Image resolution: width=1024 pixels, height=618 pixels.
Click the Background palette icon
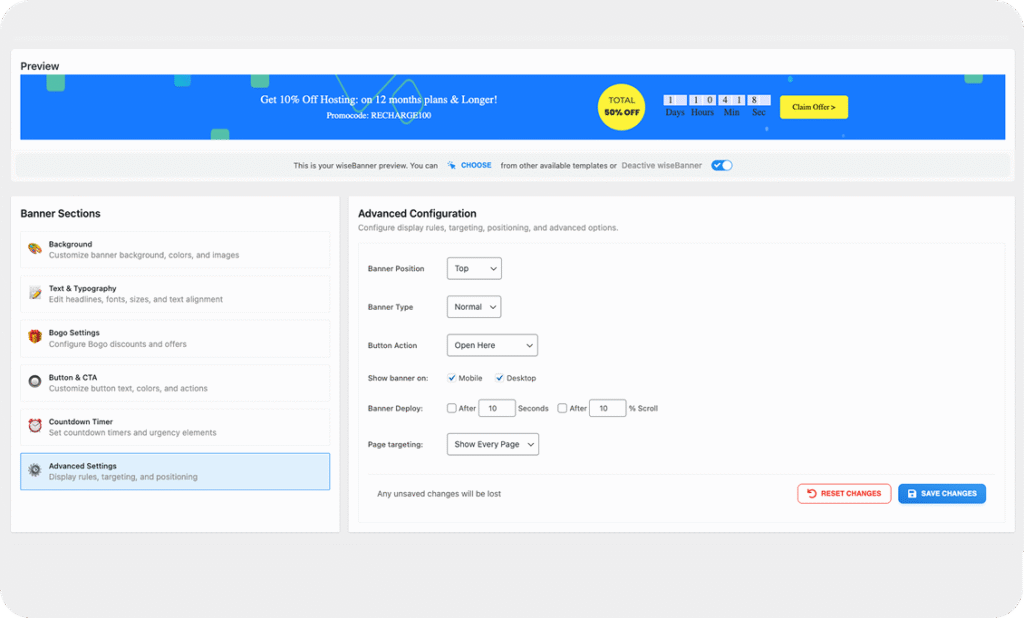click(35, 249)
